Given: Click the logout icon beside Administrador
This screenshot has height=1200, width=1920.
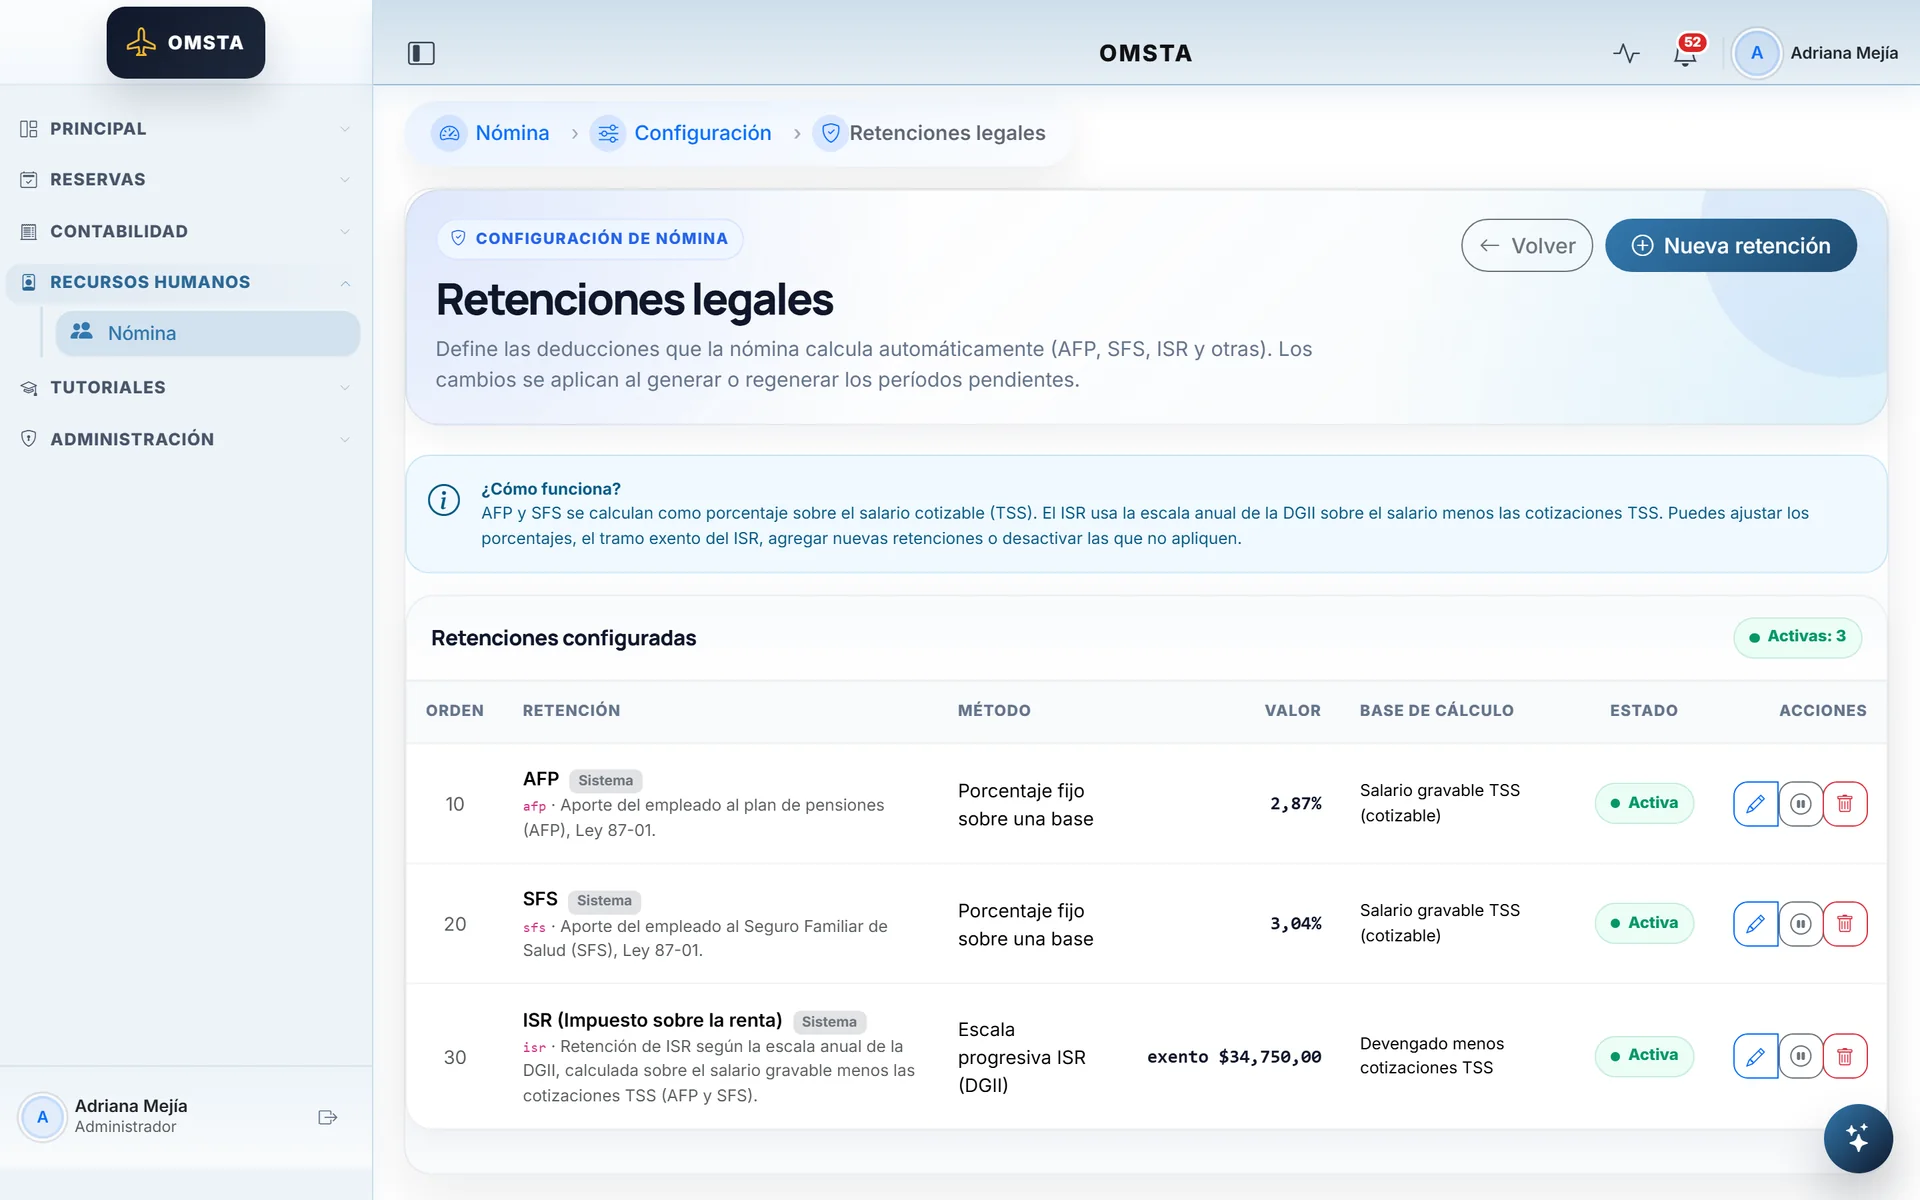Looking at the screenshot, I should pyautogui.click(x=327, y=1117).
